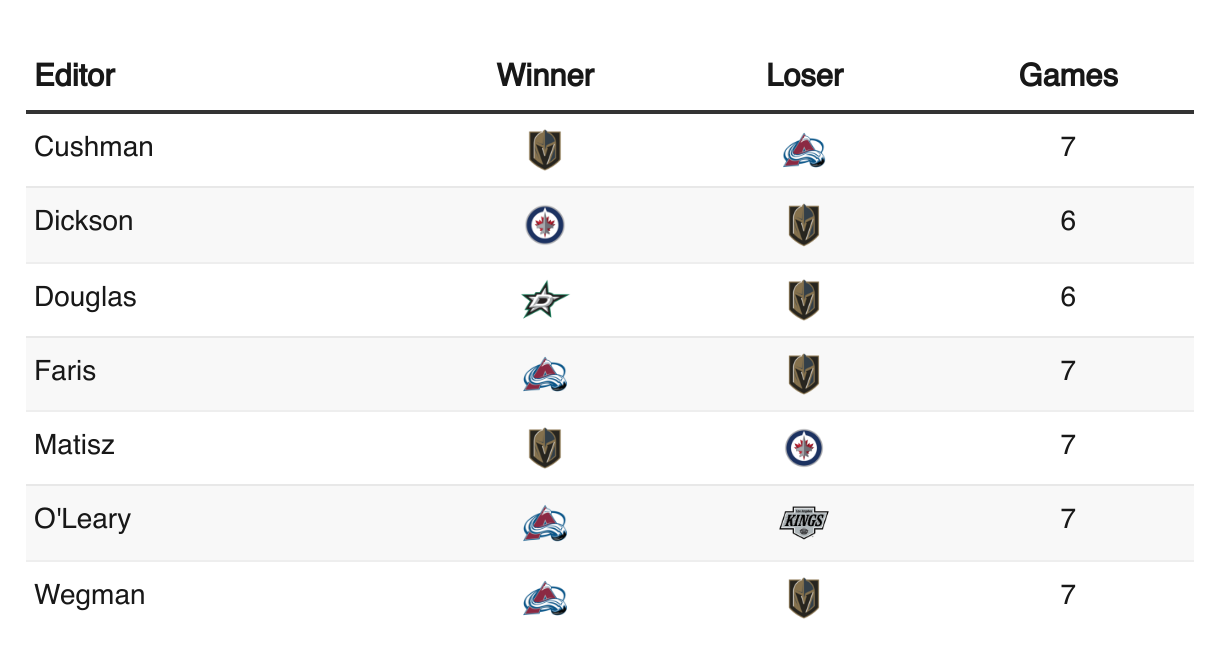Click the editor name O'Leary
Image resolution: width=1220 pixels, height=660 pixels.
pos(82,519)
